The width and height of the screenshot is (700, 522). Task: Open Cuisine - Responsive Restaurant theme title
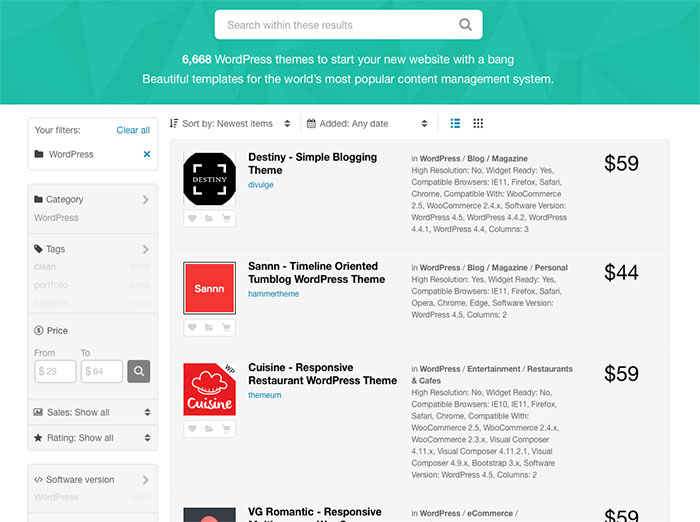322,374
